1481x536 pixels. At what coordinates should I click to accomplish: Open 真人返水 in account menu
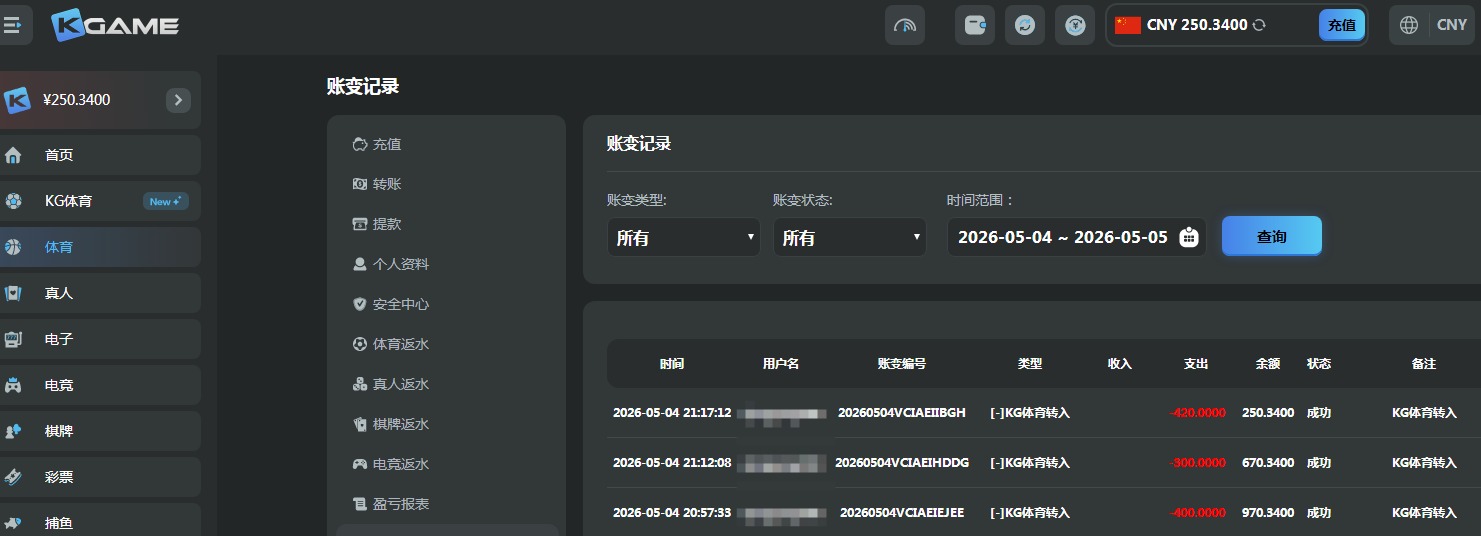401,384
